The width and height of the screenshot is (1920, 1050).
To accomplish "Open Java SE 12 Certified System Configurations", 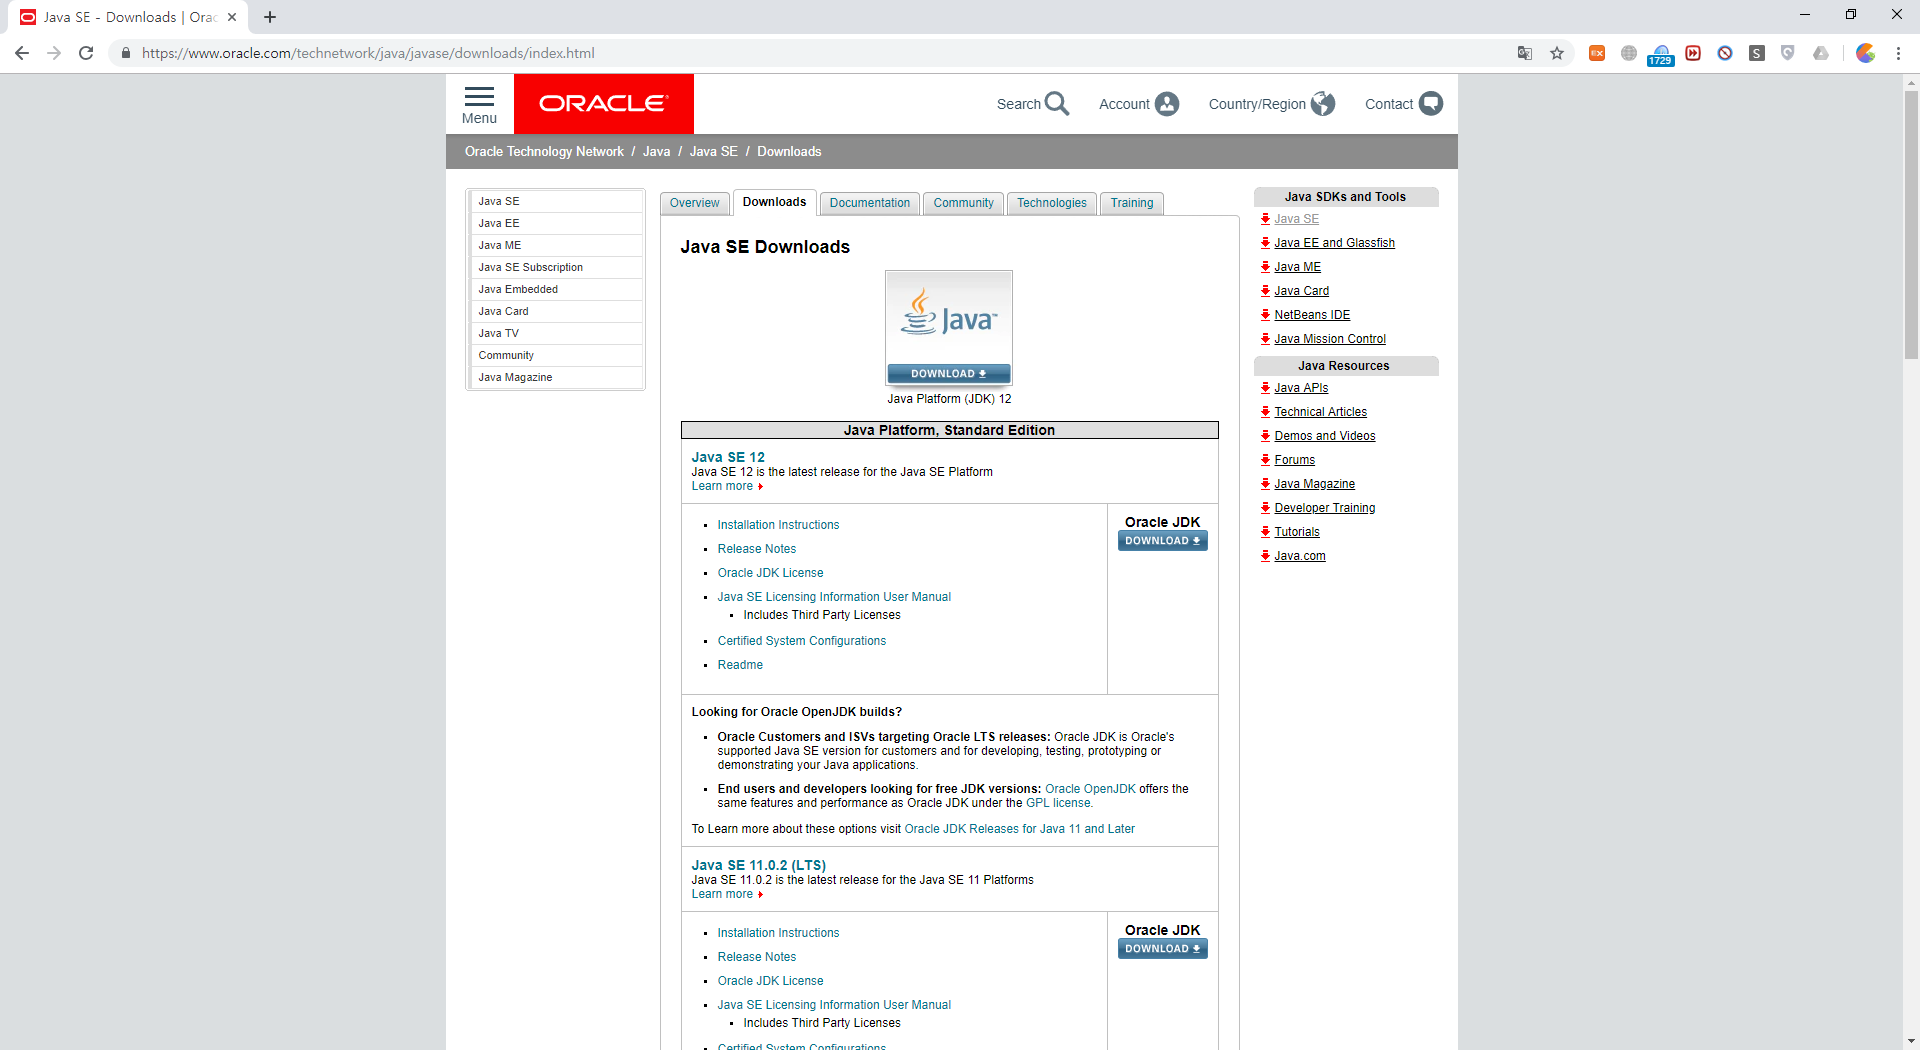I will click(x=801, y=641).
